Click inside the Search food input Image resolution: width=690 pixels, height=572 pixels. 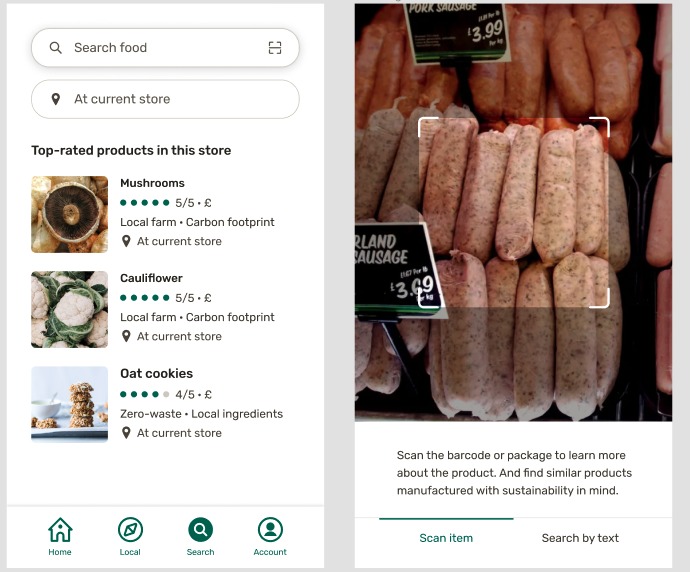click(x=165, y=48)
